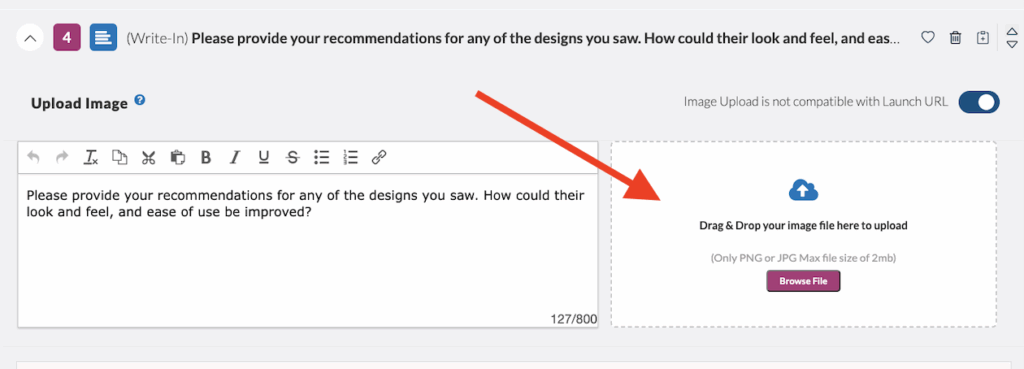Insert a link with the chain icon

(379, 157)
